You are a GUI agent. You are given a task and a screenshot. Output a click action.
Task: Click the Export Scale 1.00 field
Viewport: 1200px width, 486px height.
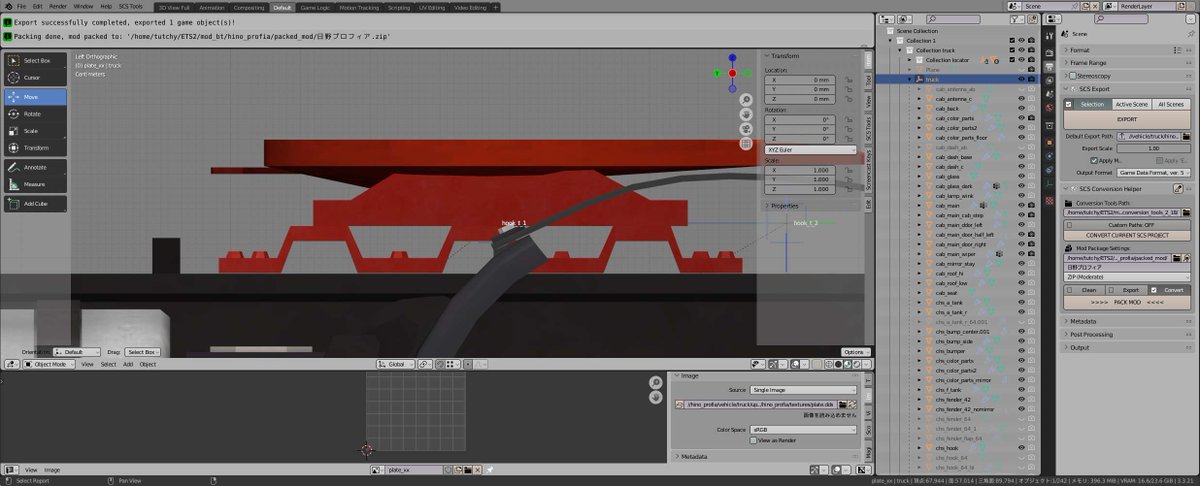pyautogui.click(x=1154, y=148)
